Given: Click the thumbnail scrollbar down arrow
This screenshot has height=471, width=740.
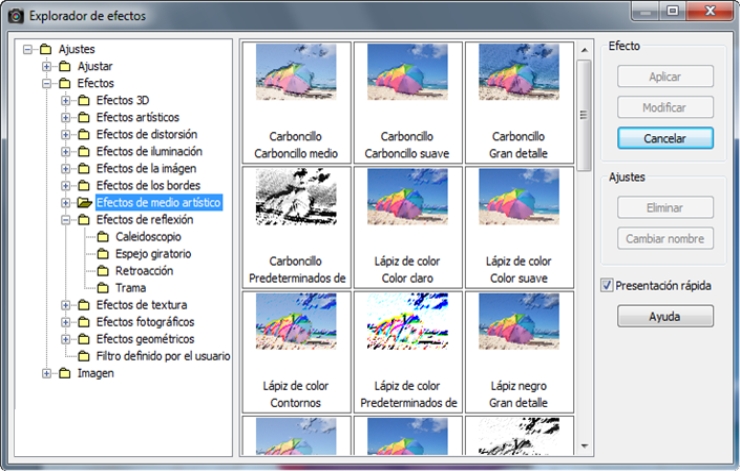Looking at the screenshot, I should [x=584, y=444].
